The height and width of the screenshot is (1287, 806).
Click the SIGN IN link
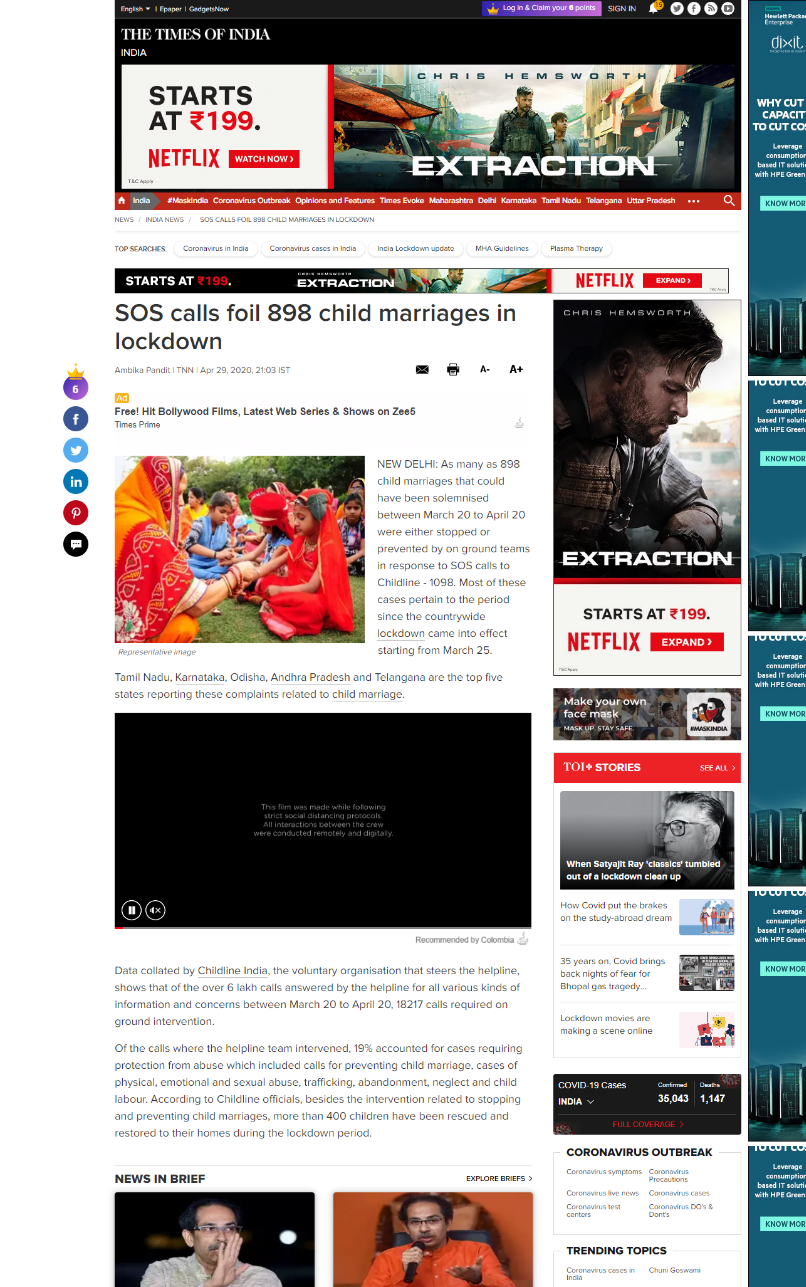(622, 8)
